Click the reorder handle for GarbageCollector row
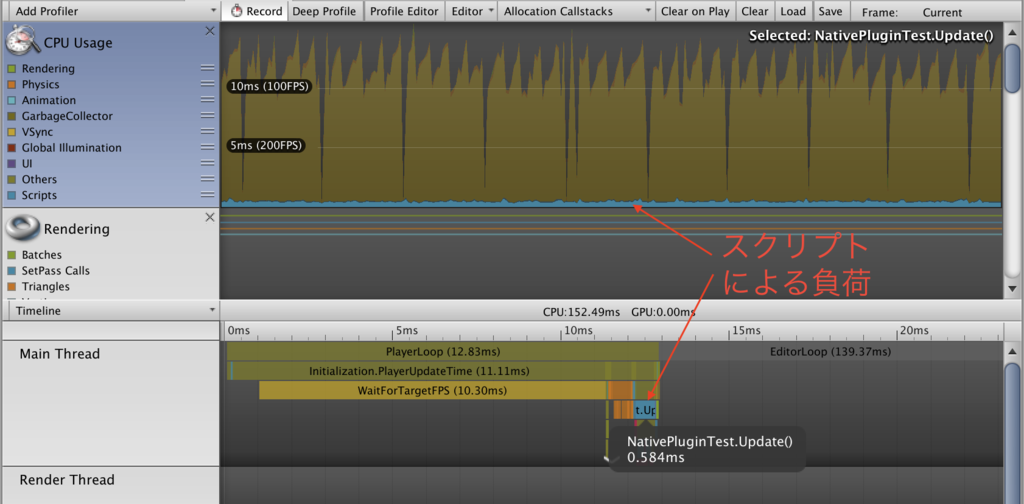Image resolution: width=1024 pixels, height=504 pixels. (x=208, y=116)
